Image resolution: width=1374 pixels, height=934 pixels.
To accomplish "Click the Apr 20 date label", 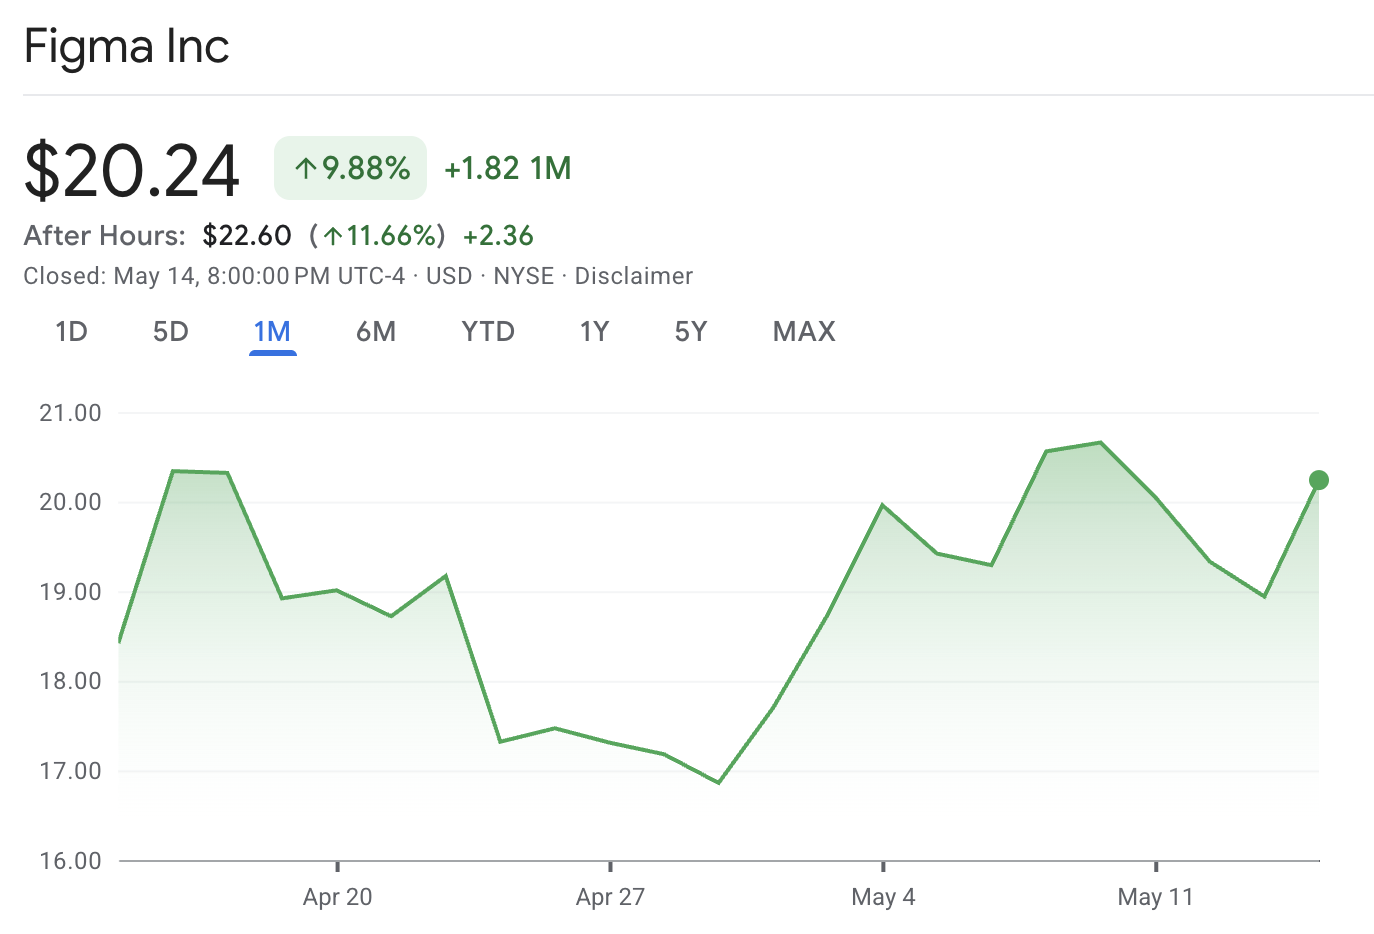I will click(x=337, y=897).
